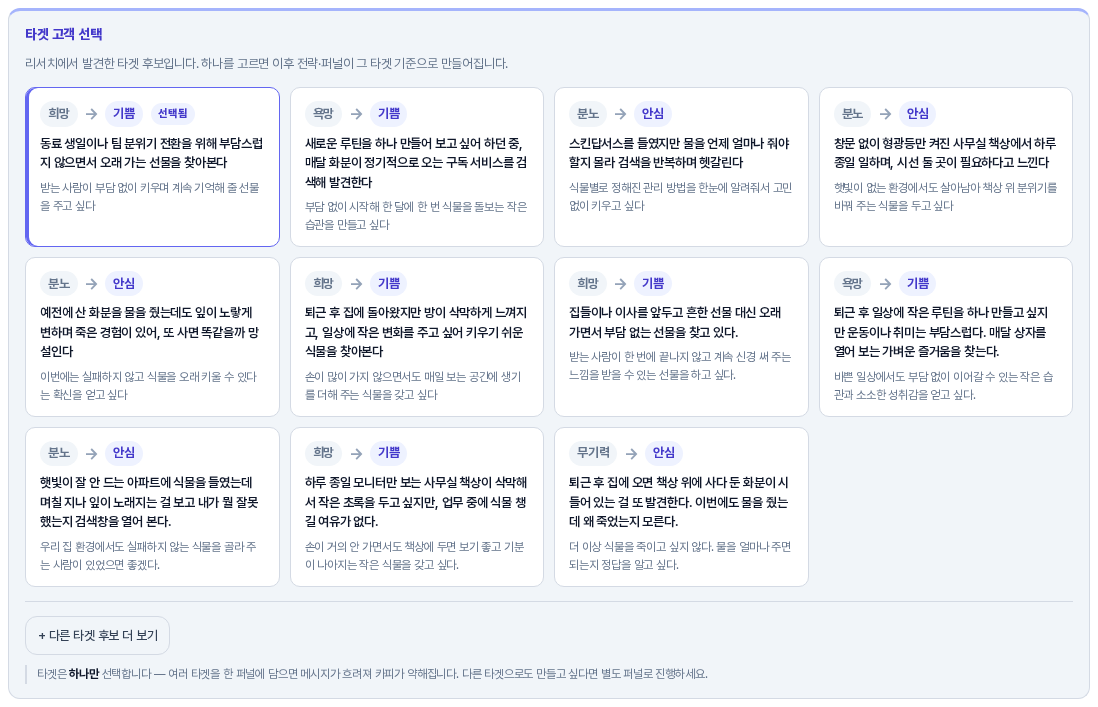Image resolution: width=1098 pixels, height=707 pixels.
Task: Click the arrow icon in the 창문 없이 형광등 card
Action: point(885,113)
